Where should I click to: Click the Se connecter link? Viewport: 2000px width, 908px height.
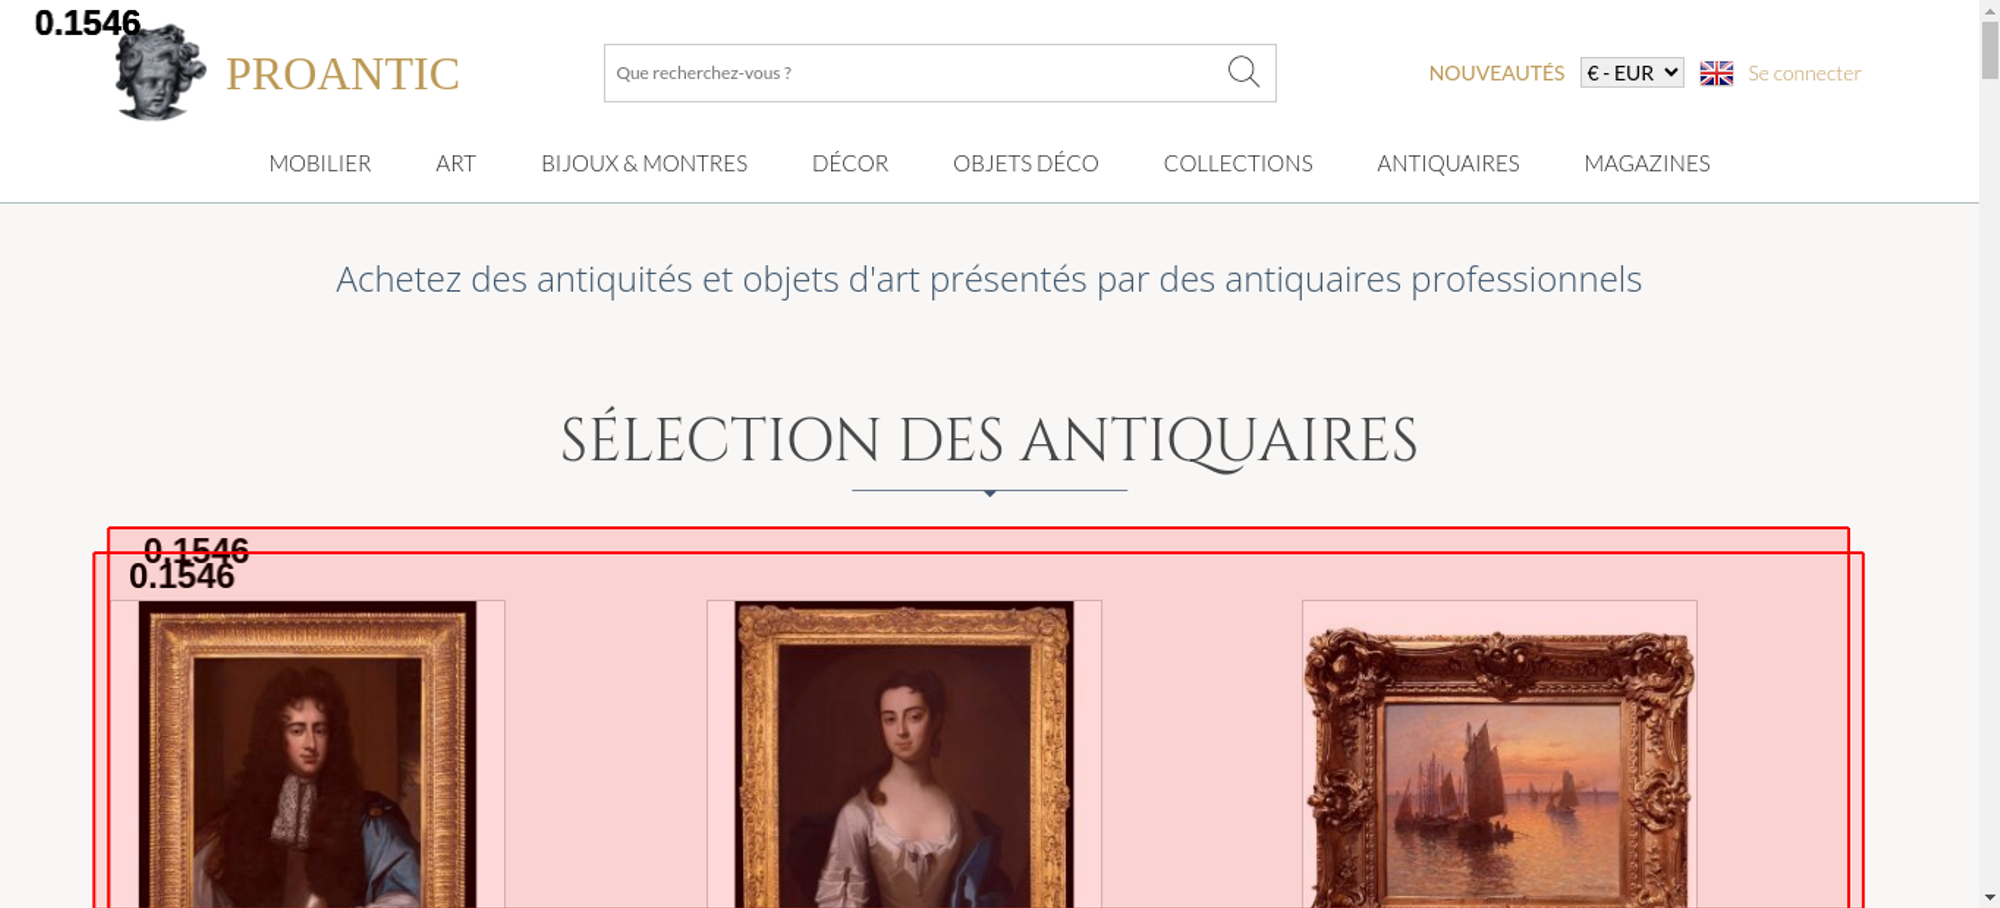pyautogui.click(x=1804, y=73)
